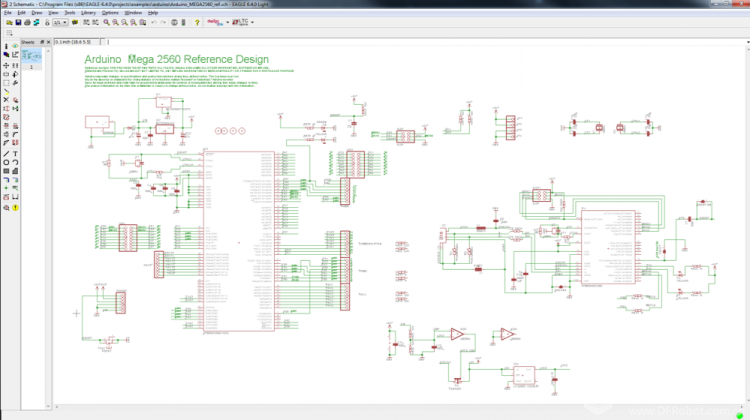Viewport: 750px width, 420px height.
Task: Select the Show eye tool
Action: click(x=15, y=46)
